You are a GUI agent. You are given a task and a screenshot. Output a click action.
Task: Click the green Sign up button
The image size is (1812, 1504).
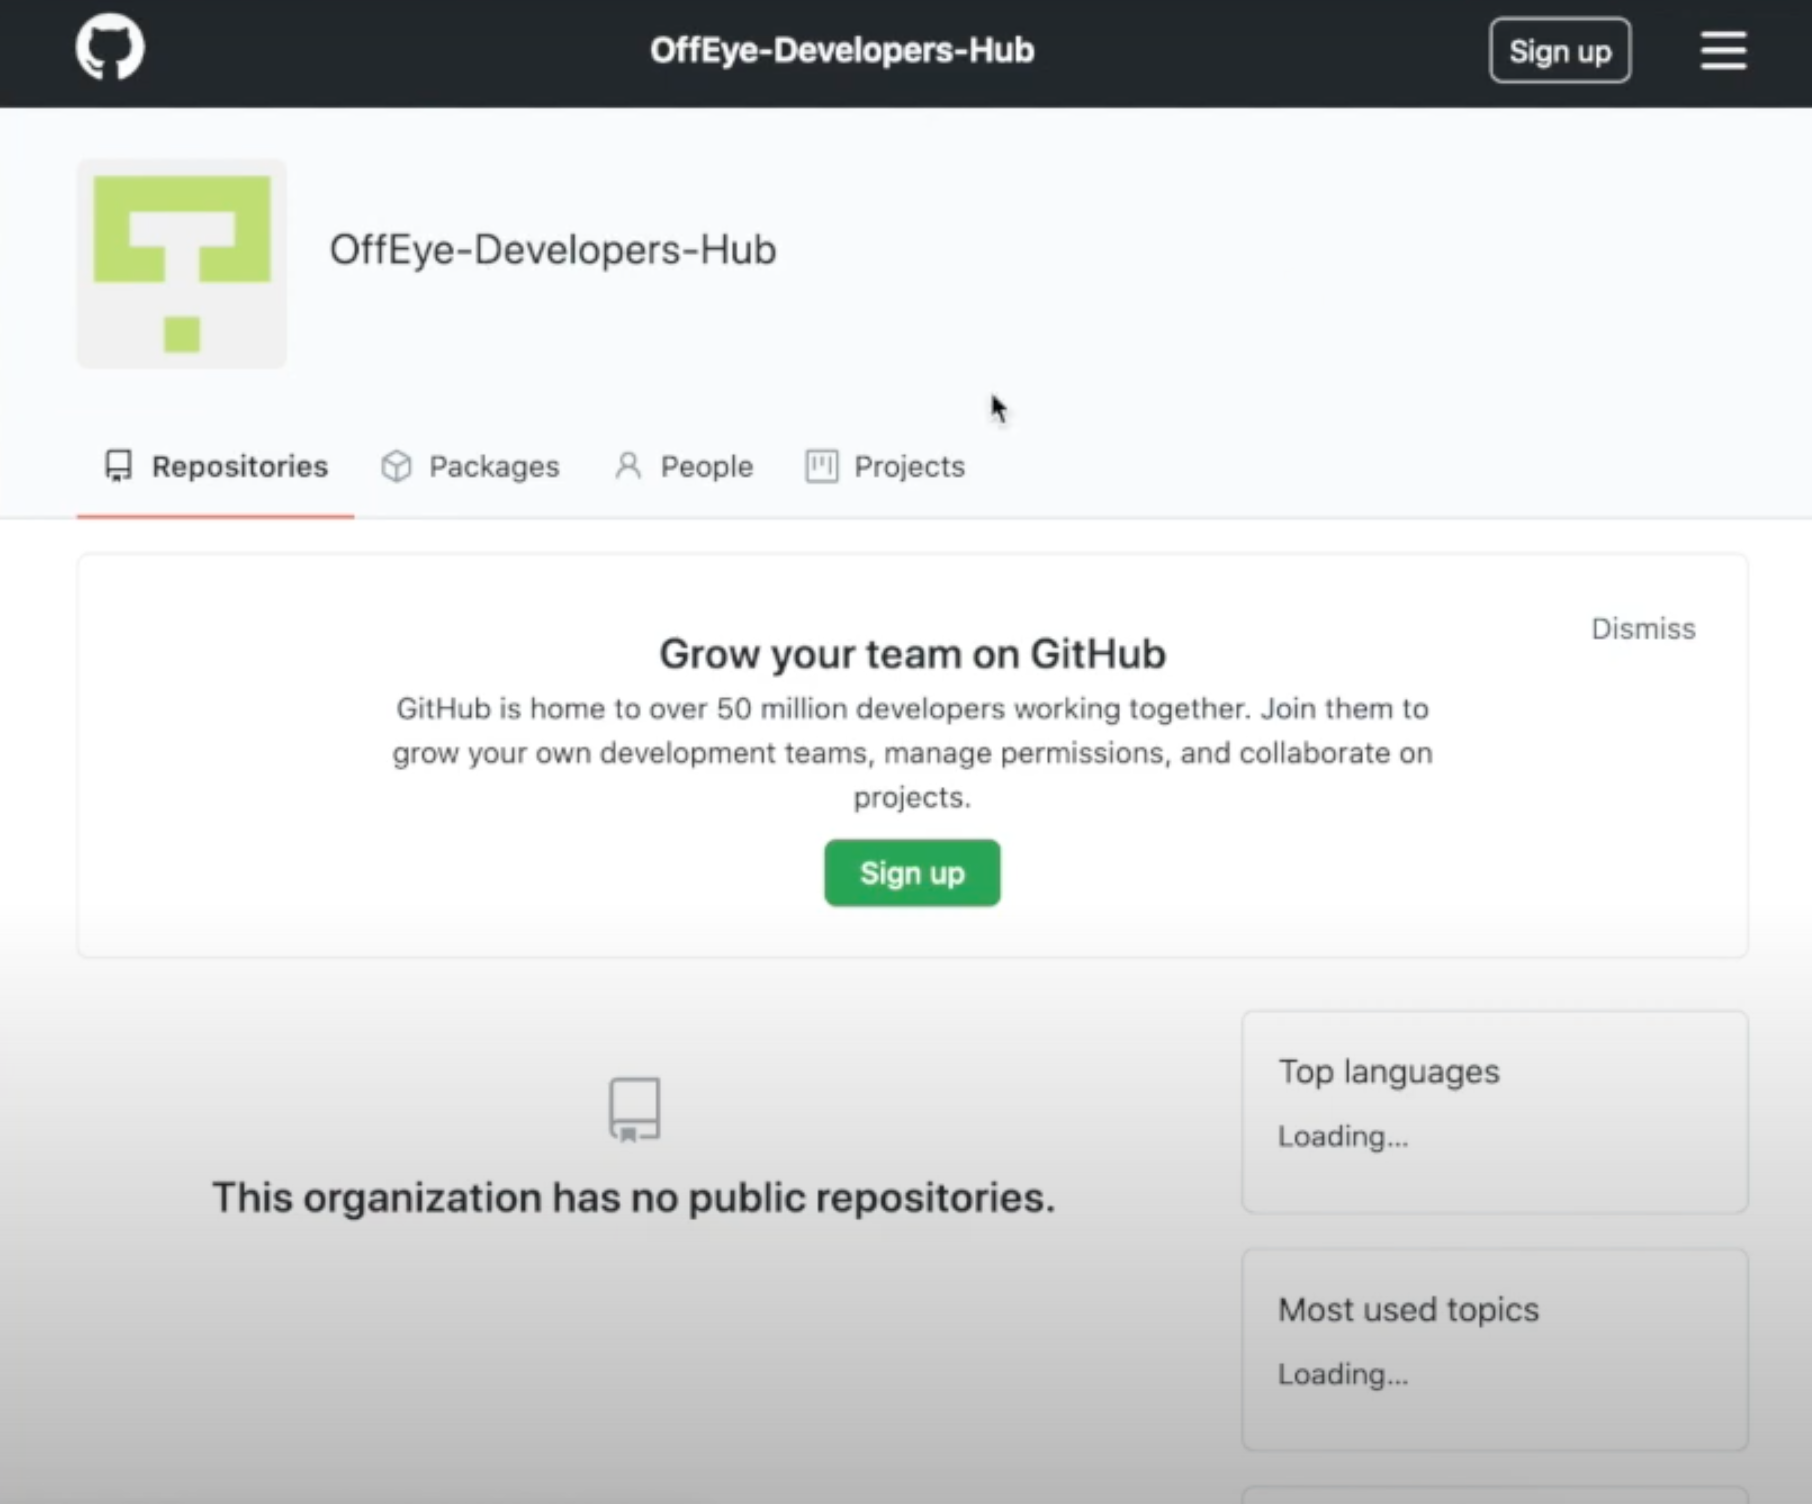[912, 873]
